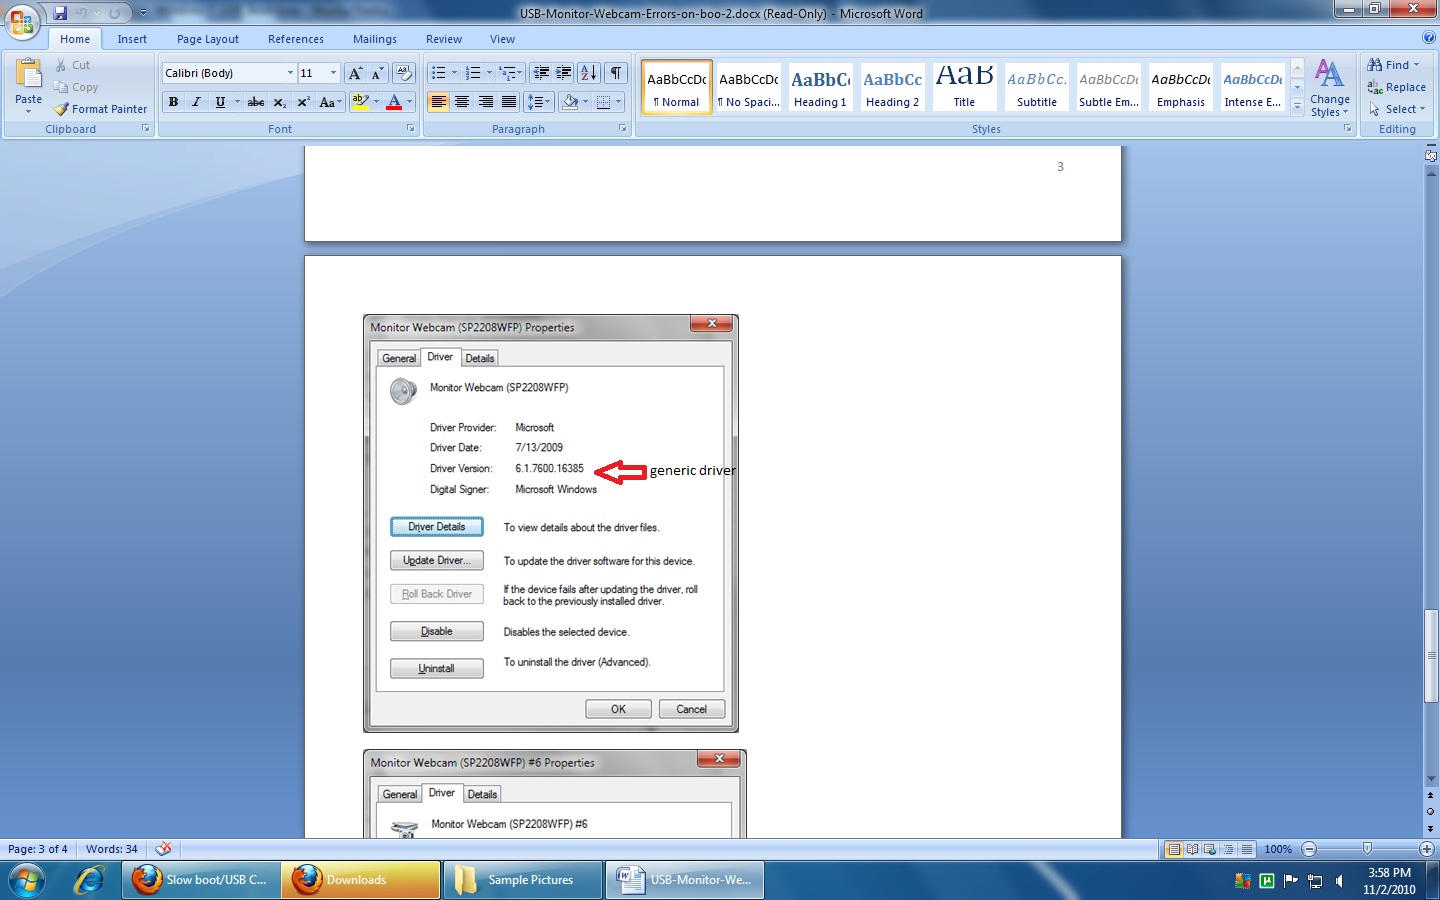Justify the paragraph text
Image resolution: width=1440 pixels, height=900 pixels.
(x=509, y=102)
